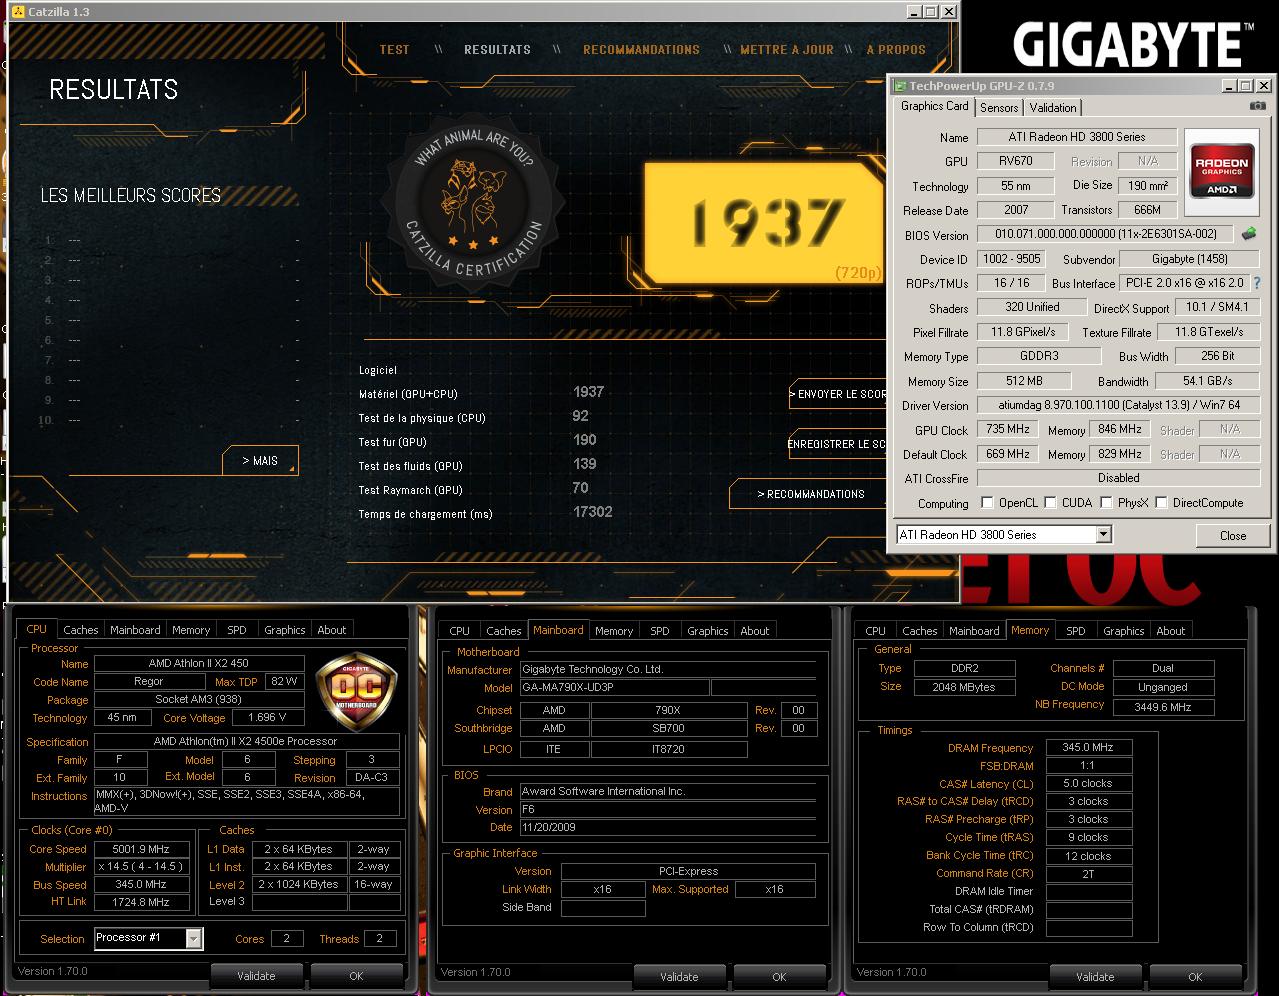Click ENVOYER LE SCORE button
The width and height of the screenshot is (1279, 996).
coord(837,394)
